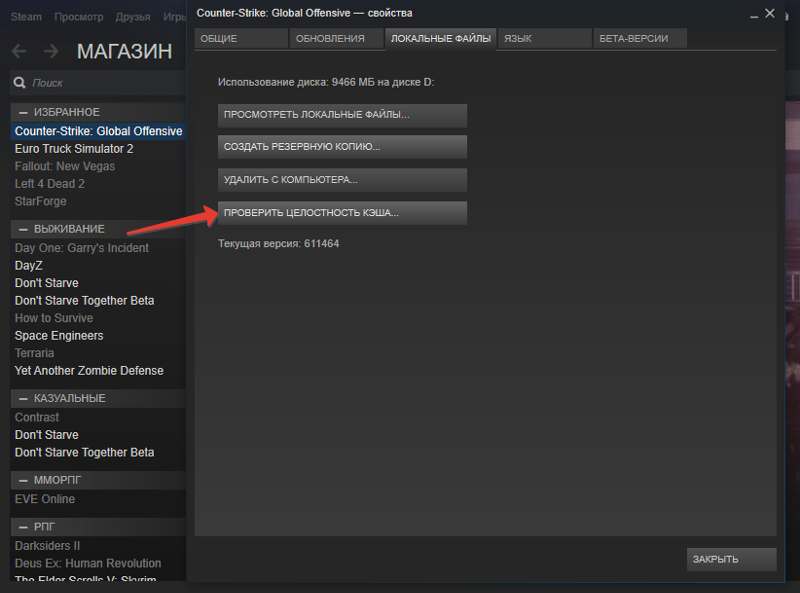The height and width of the screenshot is (593, 800).
Task: Open the ЯЗЫК tab
Action: coord(544,38)
